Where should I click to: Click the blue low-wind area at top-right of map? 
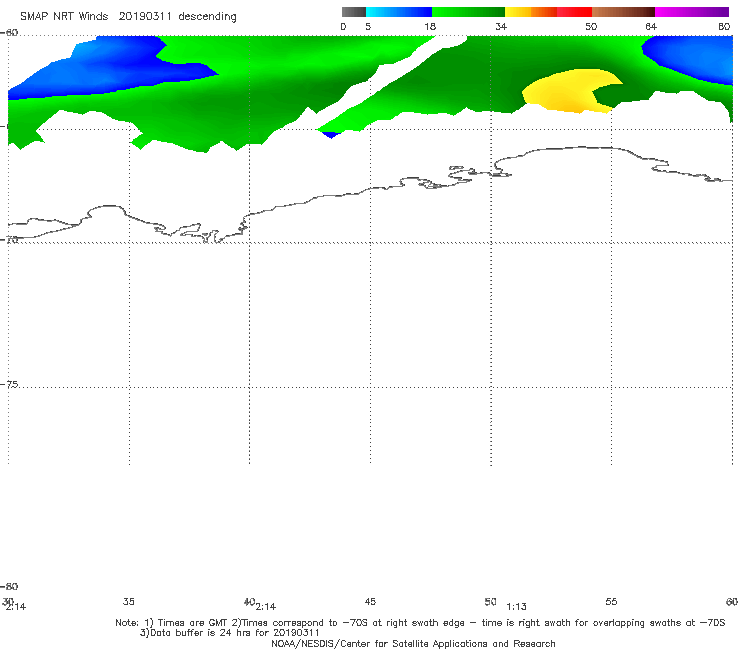[694, 57]
